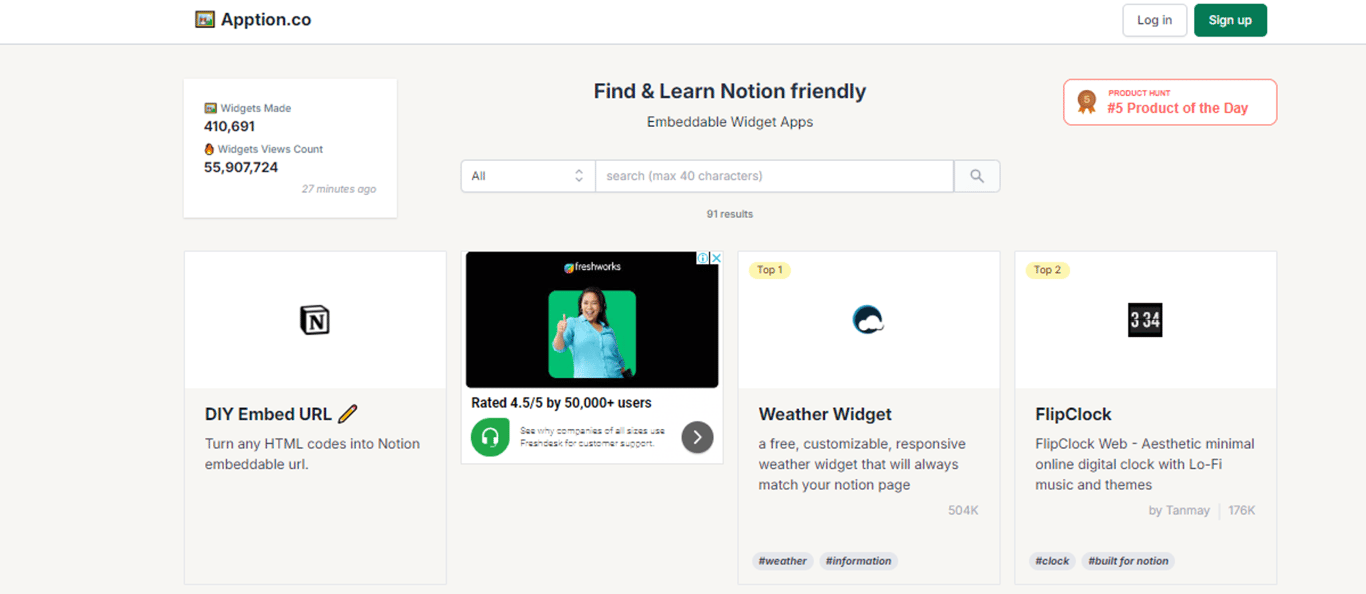Click the fire icon beside Widgets Views Count

pyautogui.click(x=208, y=148)
